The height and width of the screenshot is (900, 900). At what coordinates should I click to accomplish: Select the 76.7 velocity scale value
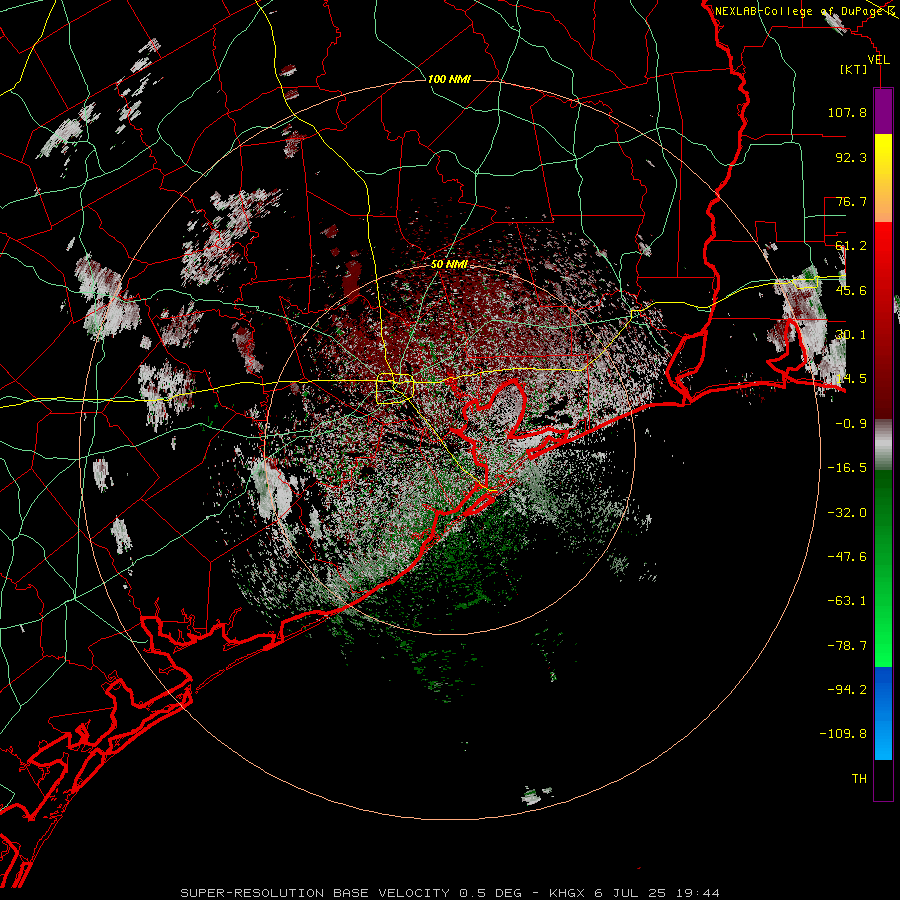coord(851,201)
